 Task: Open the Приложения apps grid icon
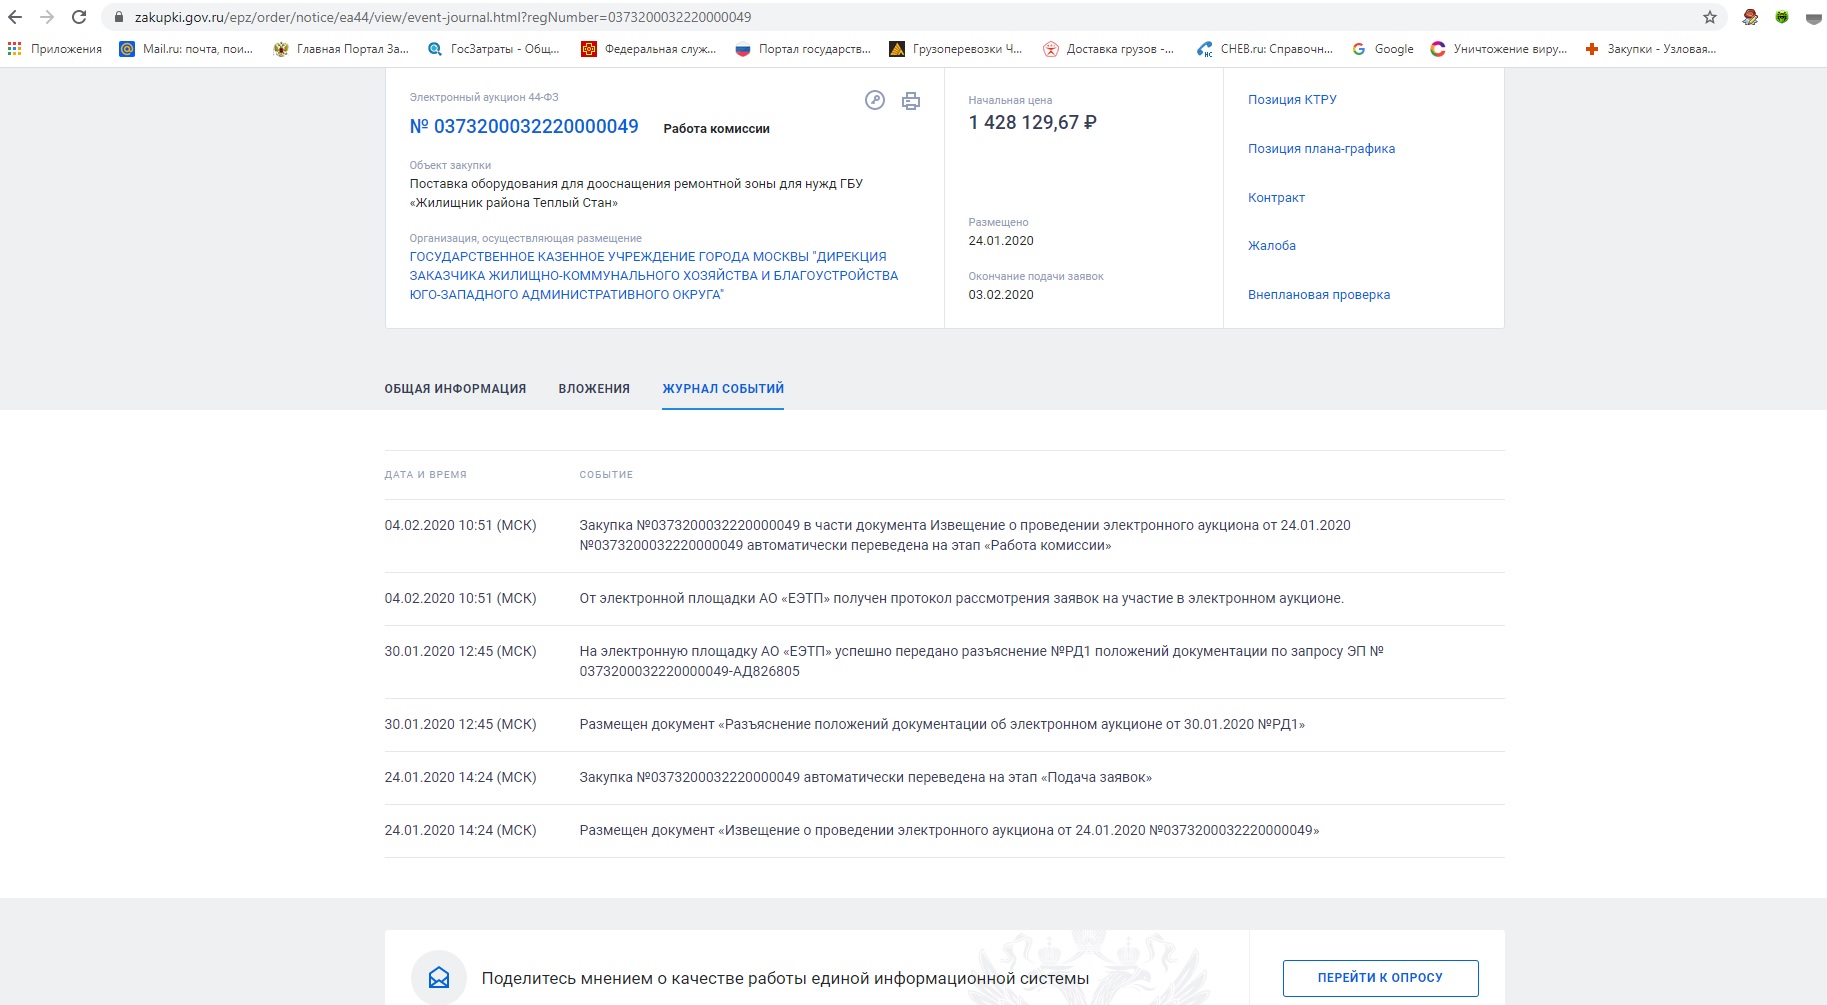[14, 49]
